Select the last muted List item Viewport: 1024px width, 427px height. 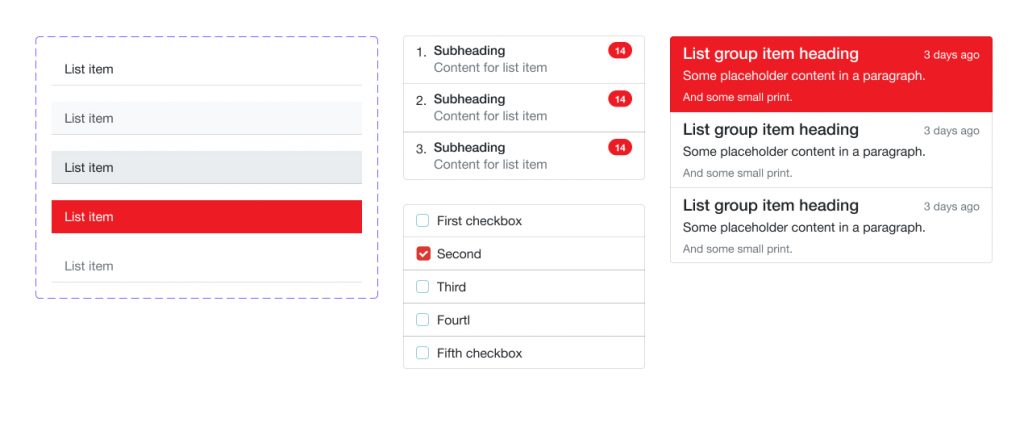206,266
